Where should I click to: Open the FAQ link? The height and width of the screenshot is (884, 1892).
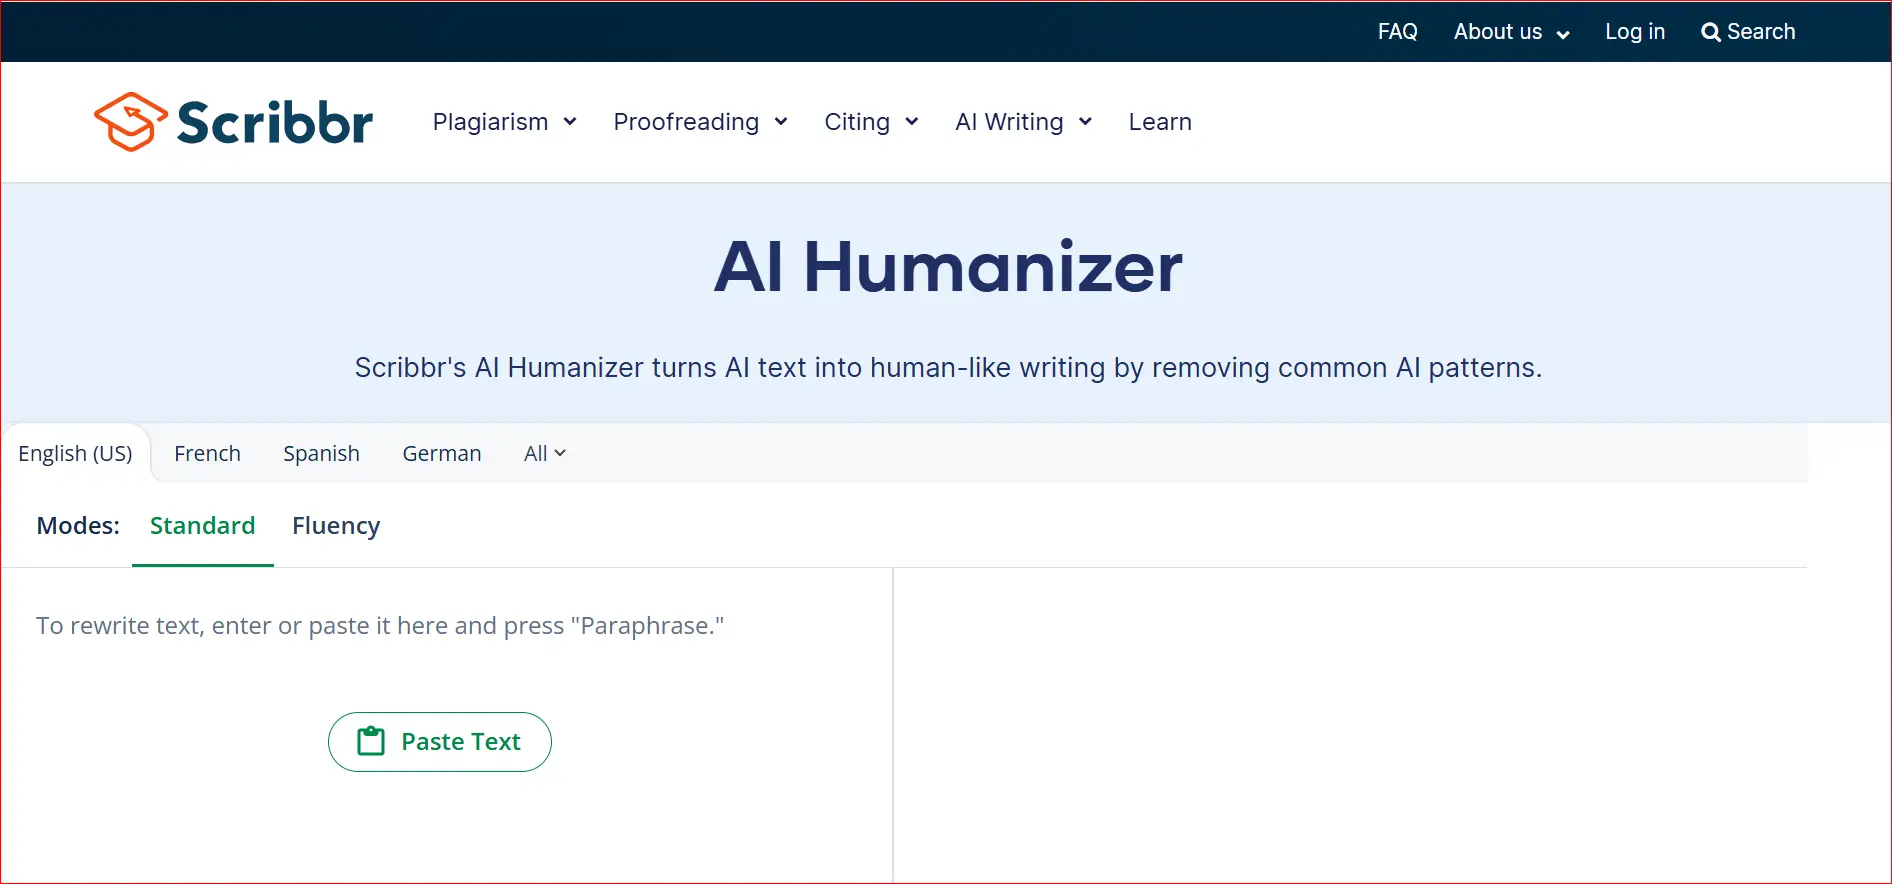[x=1397, y=32]
